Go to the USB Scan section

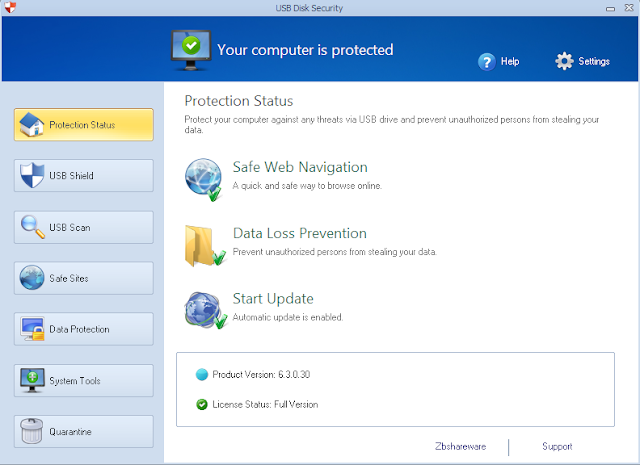click(x=84, y=227)
